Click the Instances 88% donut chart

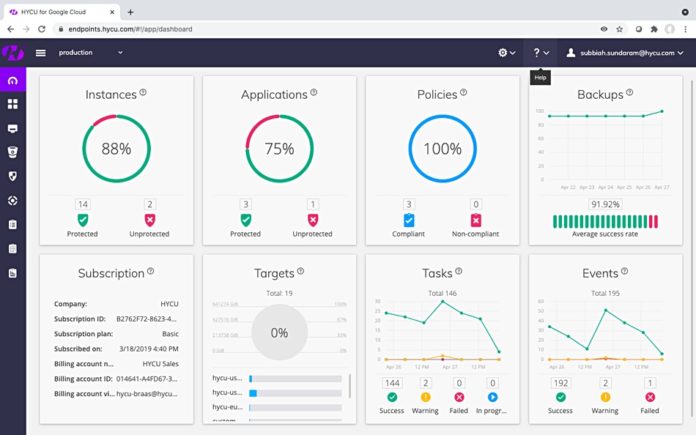[x=116, y=149]
